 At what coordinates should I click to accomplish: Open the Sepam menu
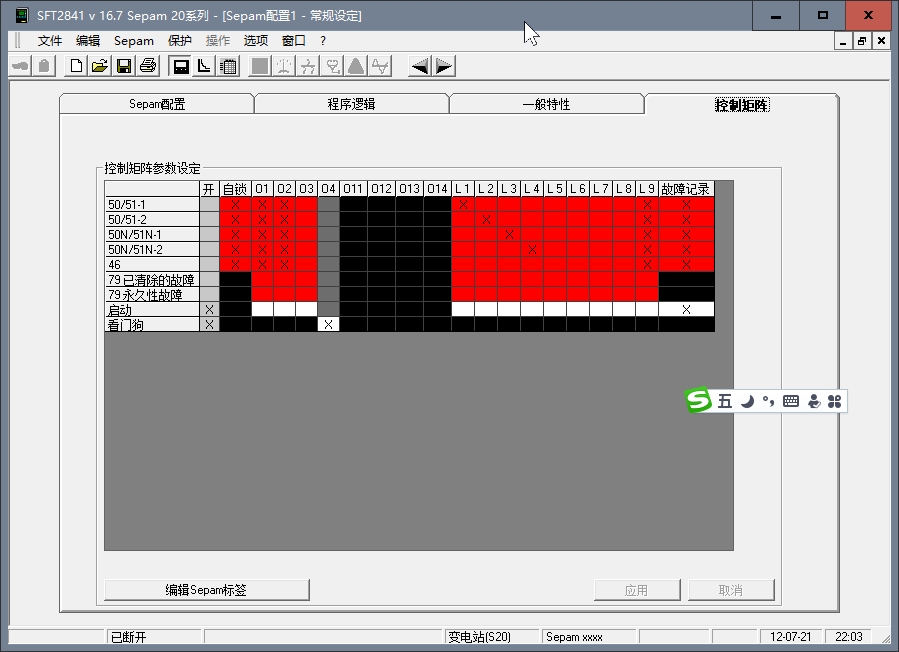(x=134, y=41)
